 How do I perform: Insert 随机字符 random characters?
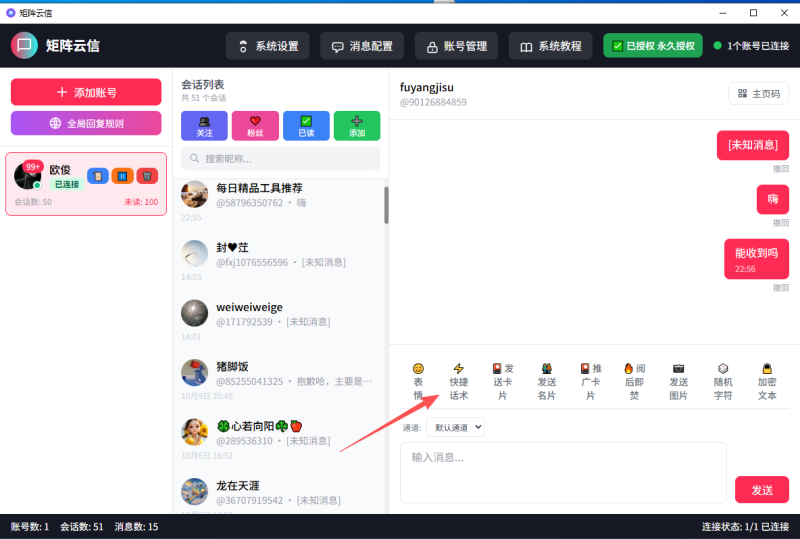[x=723, y=381]
